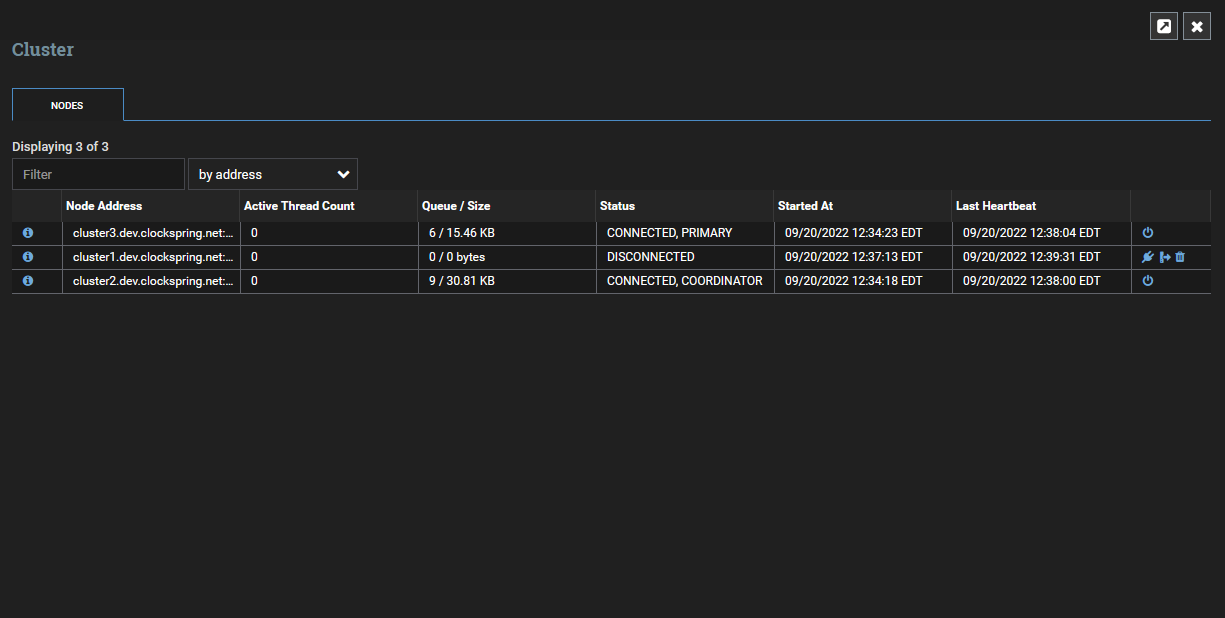
Task: View details for the cluster3 node
Action: click(x=28, y=232)
